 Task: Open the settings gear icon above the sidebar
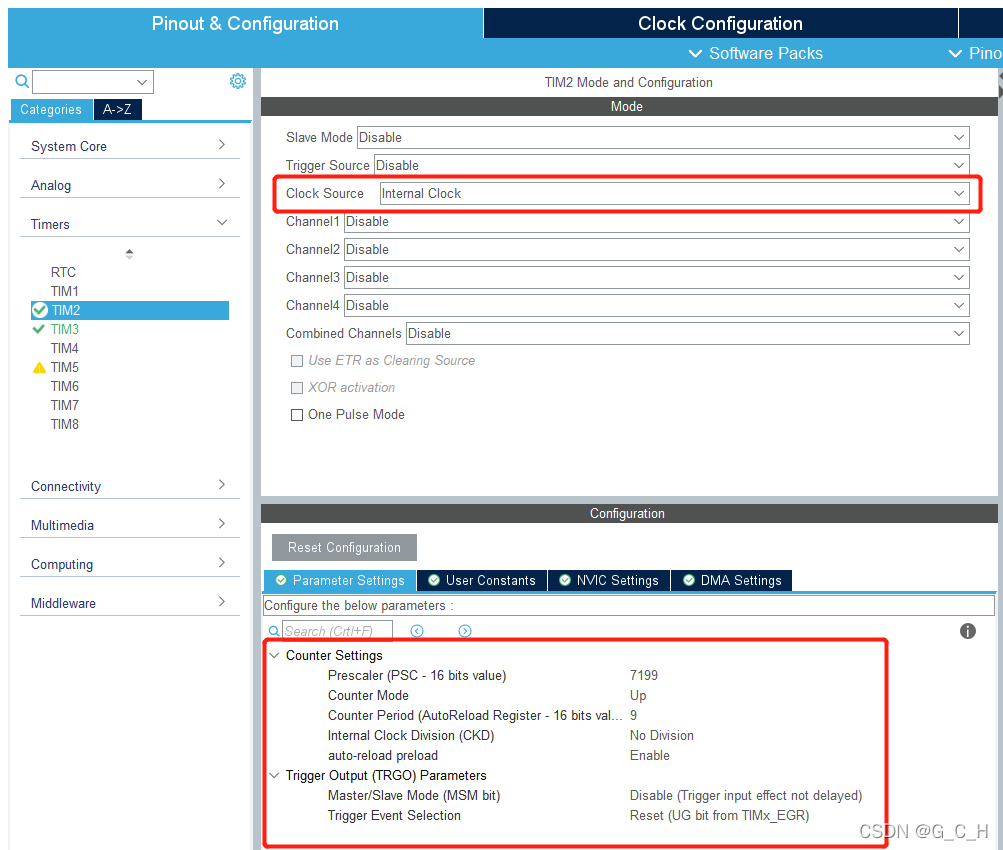tap(238, 81)
